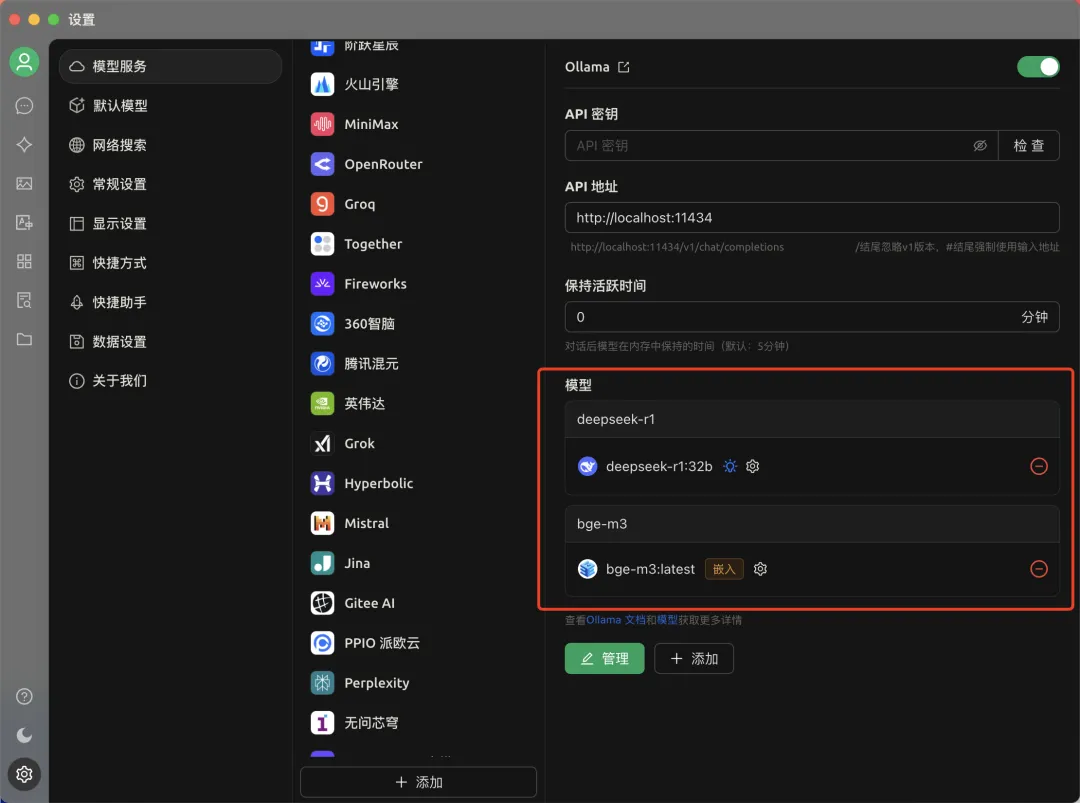This screenshot has height=803, width=1080.
Task: Click the 管理 manage models button
Action: tap(604, 658)
